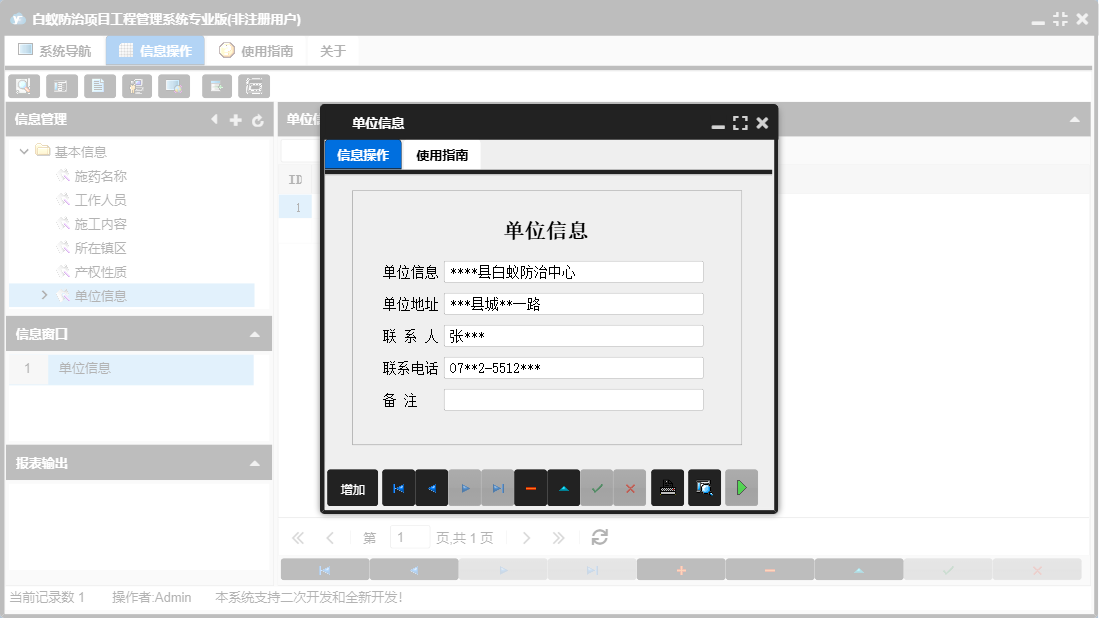This screenshot has height=618, width=1099.
Task: Collapse the 基本信息 folder
Action: [x=23, y=151]
